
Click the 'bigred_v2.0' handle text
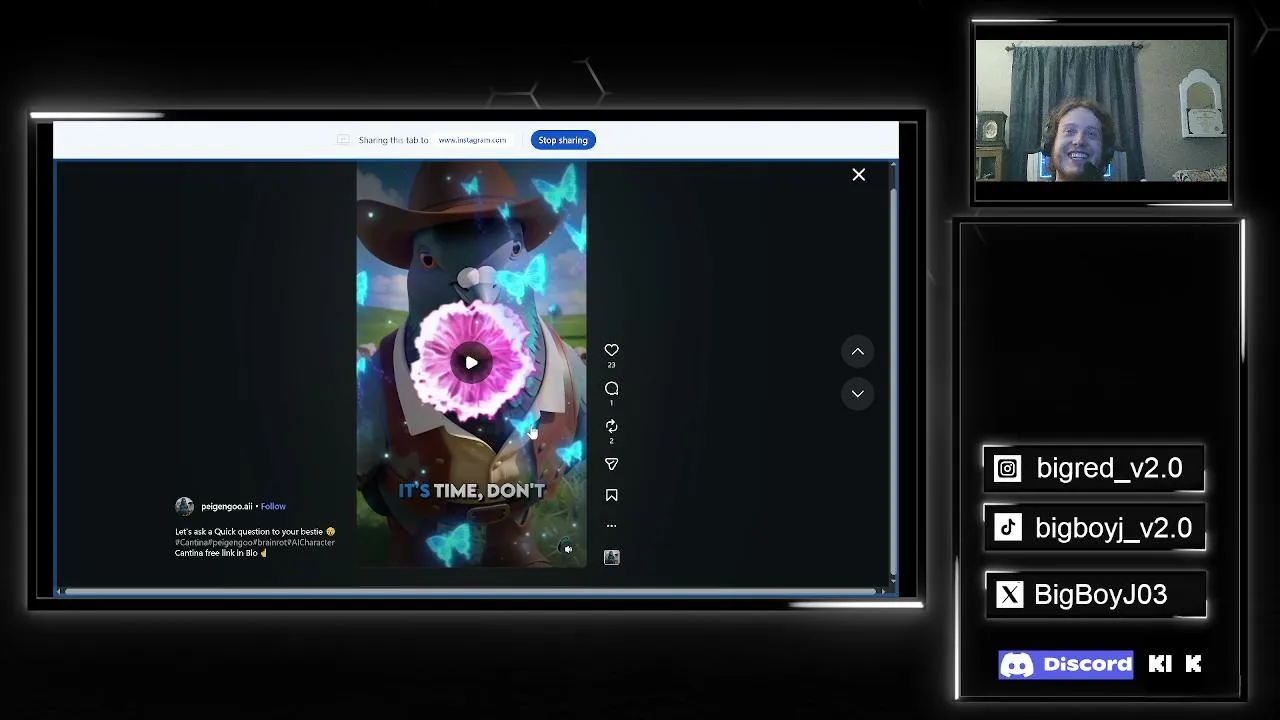pos(1109,468)
